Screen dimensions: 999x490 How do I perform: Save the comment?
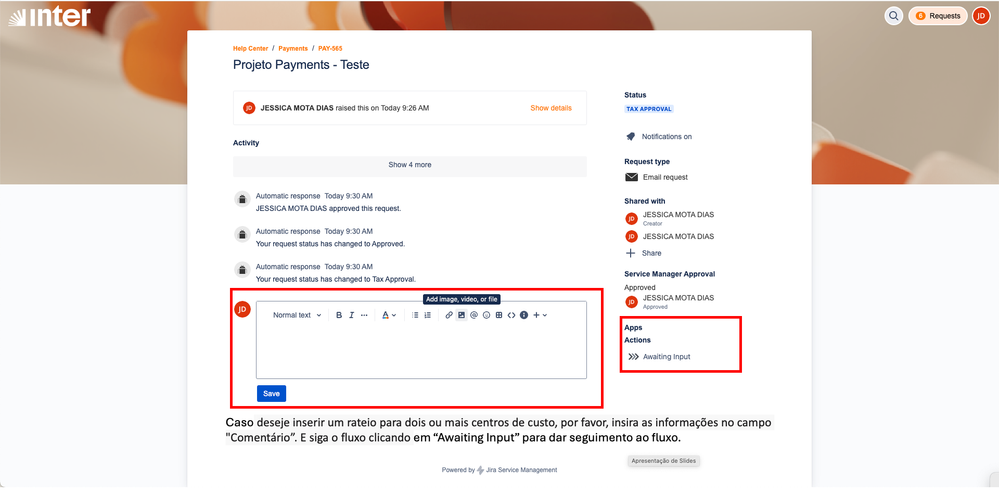pyautogui.click(x=271, y=394)
